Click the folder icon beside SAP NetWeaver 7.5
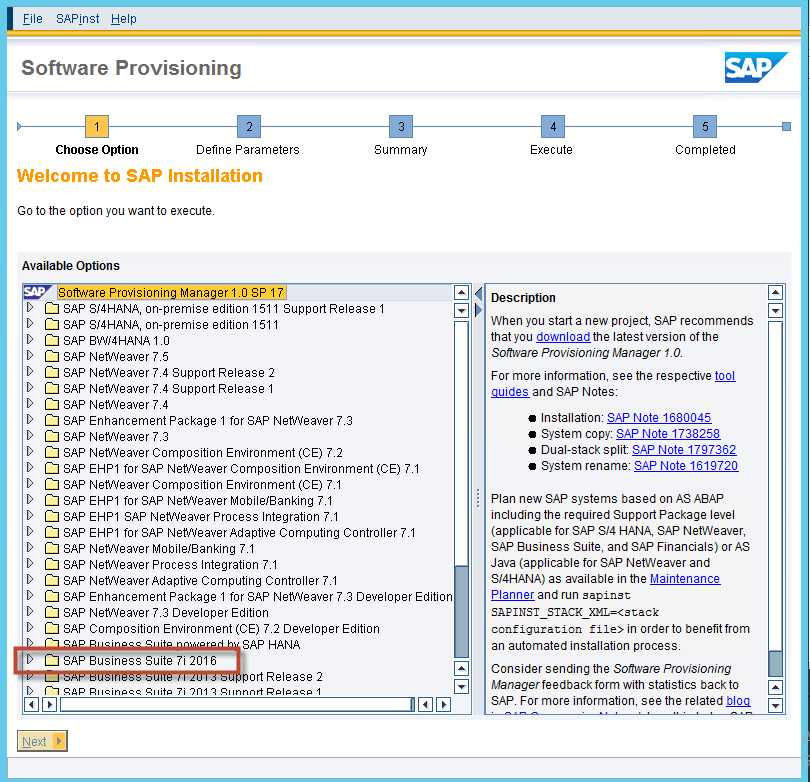810x782 pixels. [x=51, y=357]
